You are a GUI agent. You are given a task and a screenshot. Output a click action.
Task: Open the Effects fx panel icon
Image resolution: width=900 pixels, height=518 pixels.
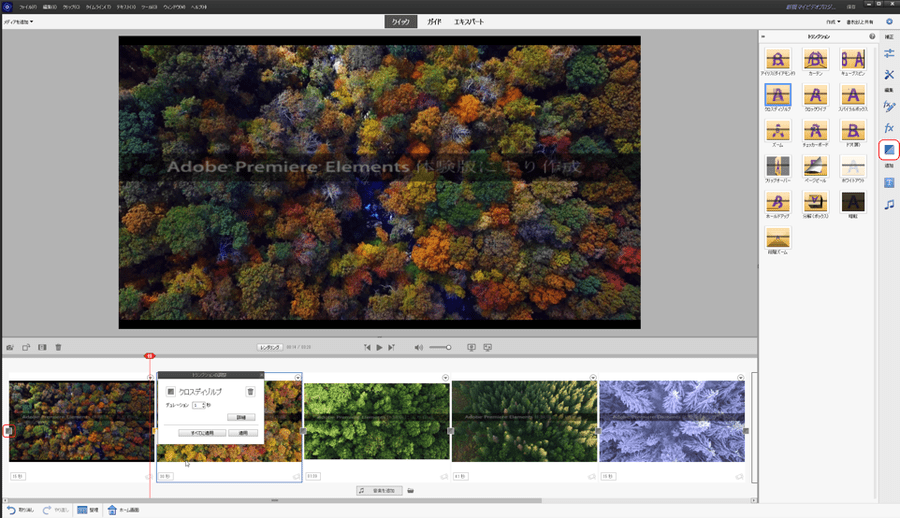tap(889, 127)
